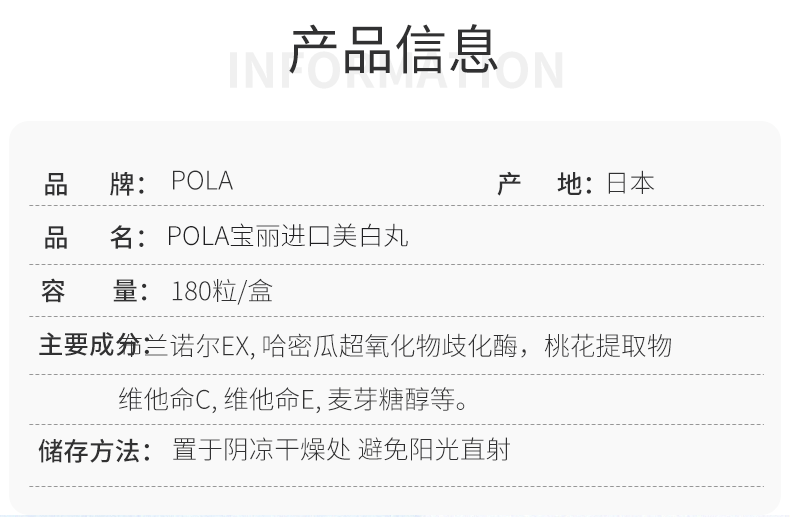Click the ingredient 维他命E
The height and width of the screenshot is (517, 790).
pos(271,400)
